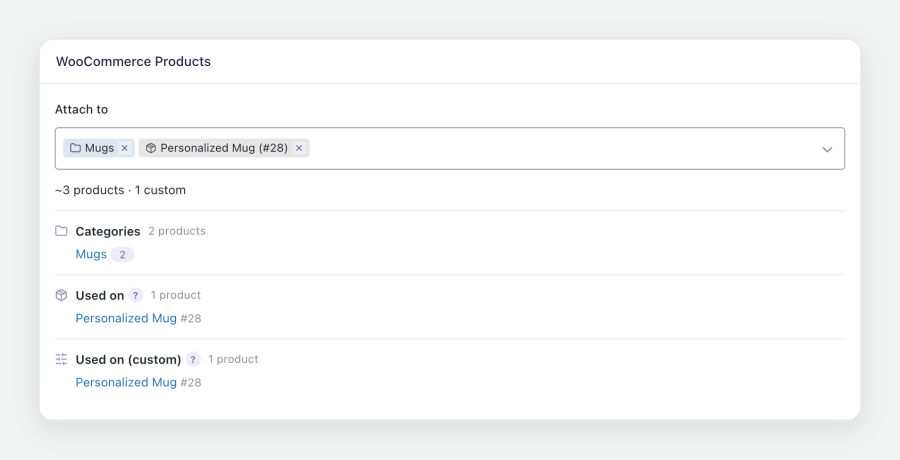Open Personalized Mug link under Used on

pyautogui.click(x=126, y=318)
